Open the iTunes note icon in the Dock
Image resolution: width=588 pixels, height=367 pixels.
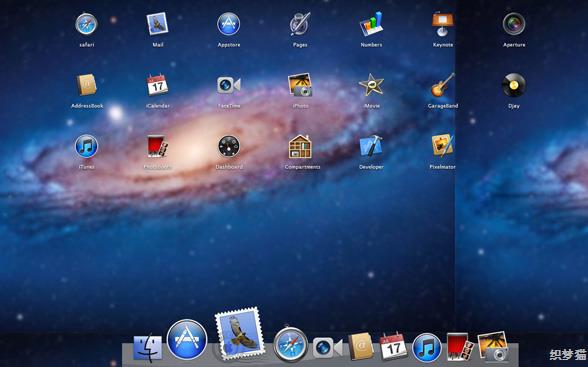coord(427,348)
